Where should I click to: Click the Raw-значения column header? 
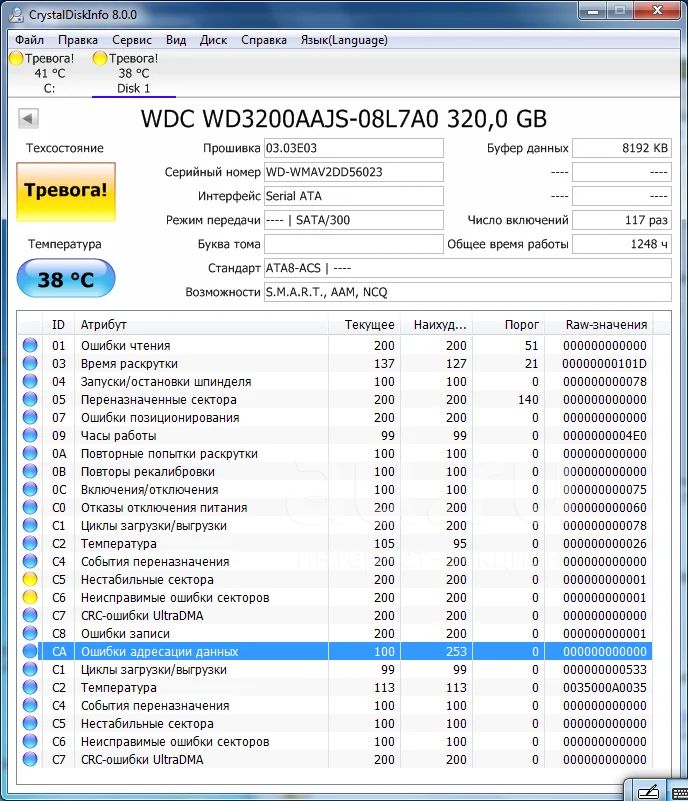click(x=606, y=325)
